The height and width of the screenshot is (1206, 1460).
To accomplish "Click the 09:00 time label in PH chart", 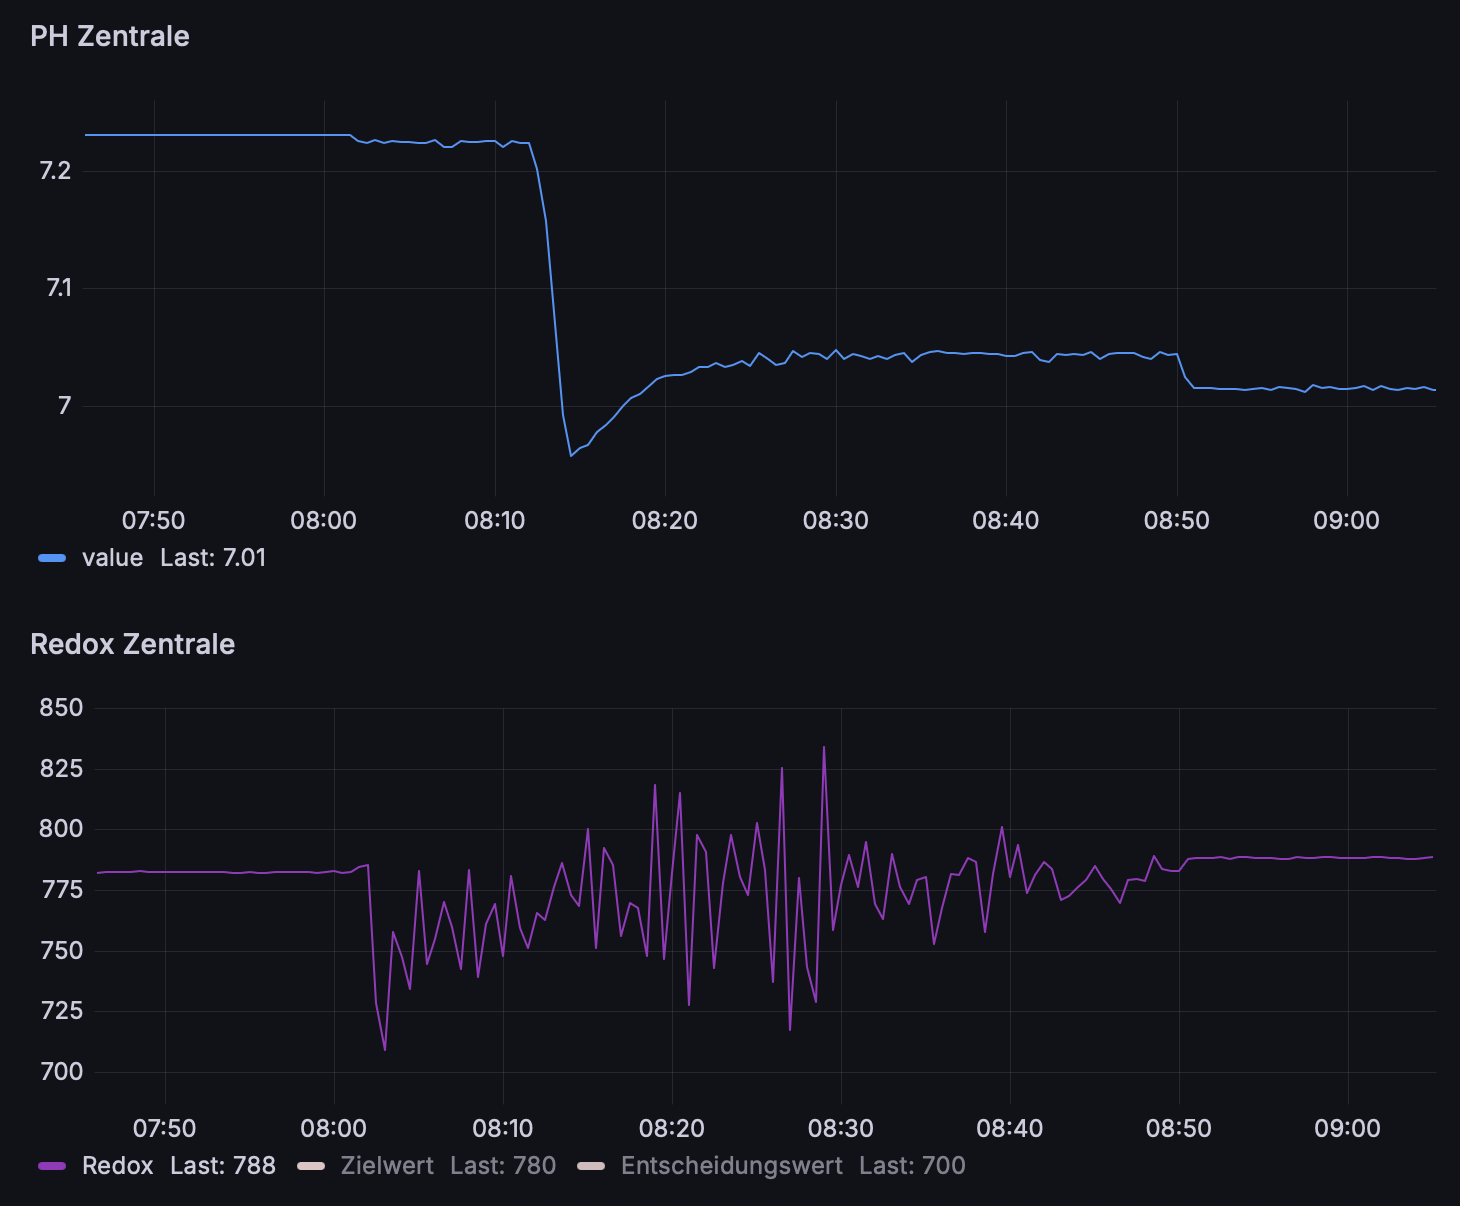I will coord(1347,521).
